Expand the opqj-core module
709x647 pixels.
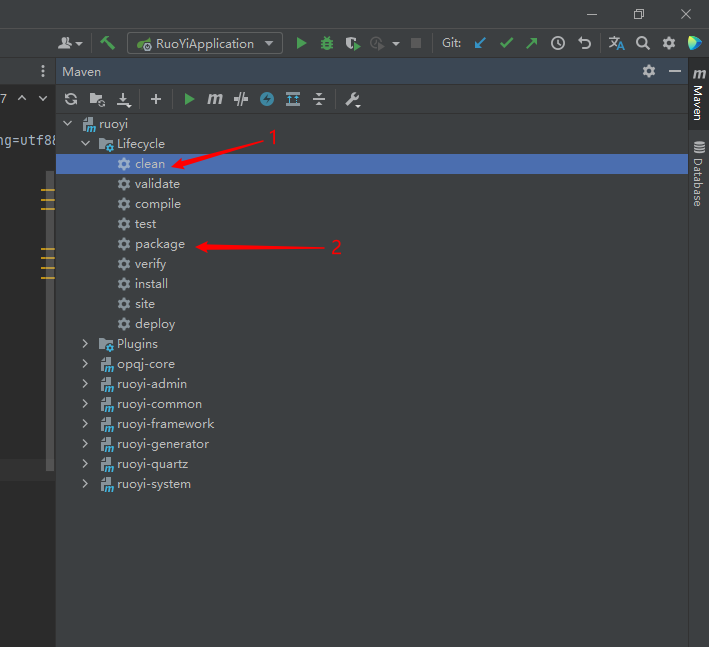tap(85, 364)
